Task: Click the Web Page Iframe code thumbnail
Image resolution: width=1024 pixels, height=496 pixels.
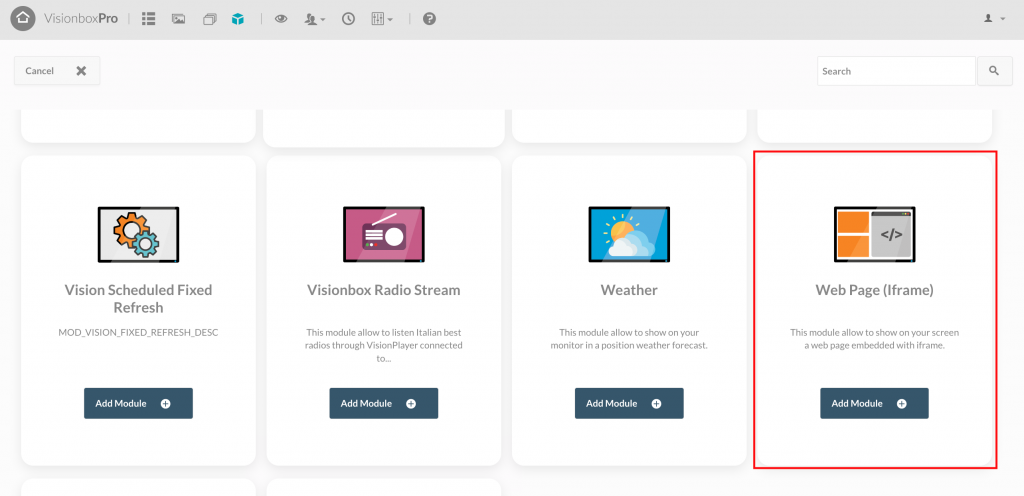Action: pyautogui.click(x=874, y=235)
